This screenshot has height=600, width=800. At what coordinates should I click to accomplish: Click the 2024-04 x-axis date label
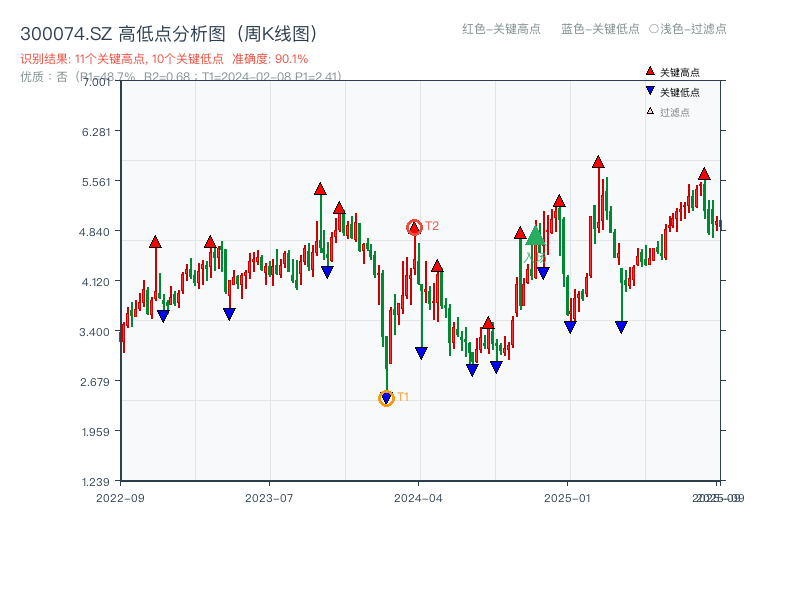tap(418, 498)
